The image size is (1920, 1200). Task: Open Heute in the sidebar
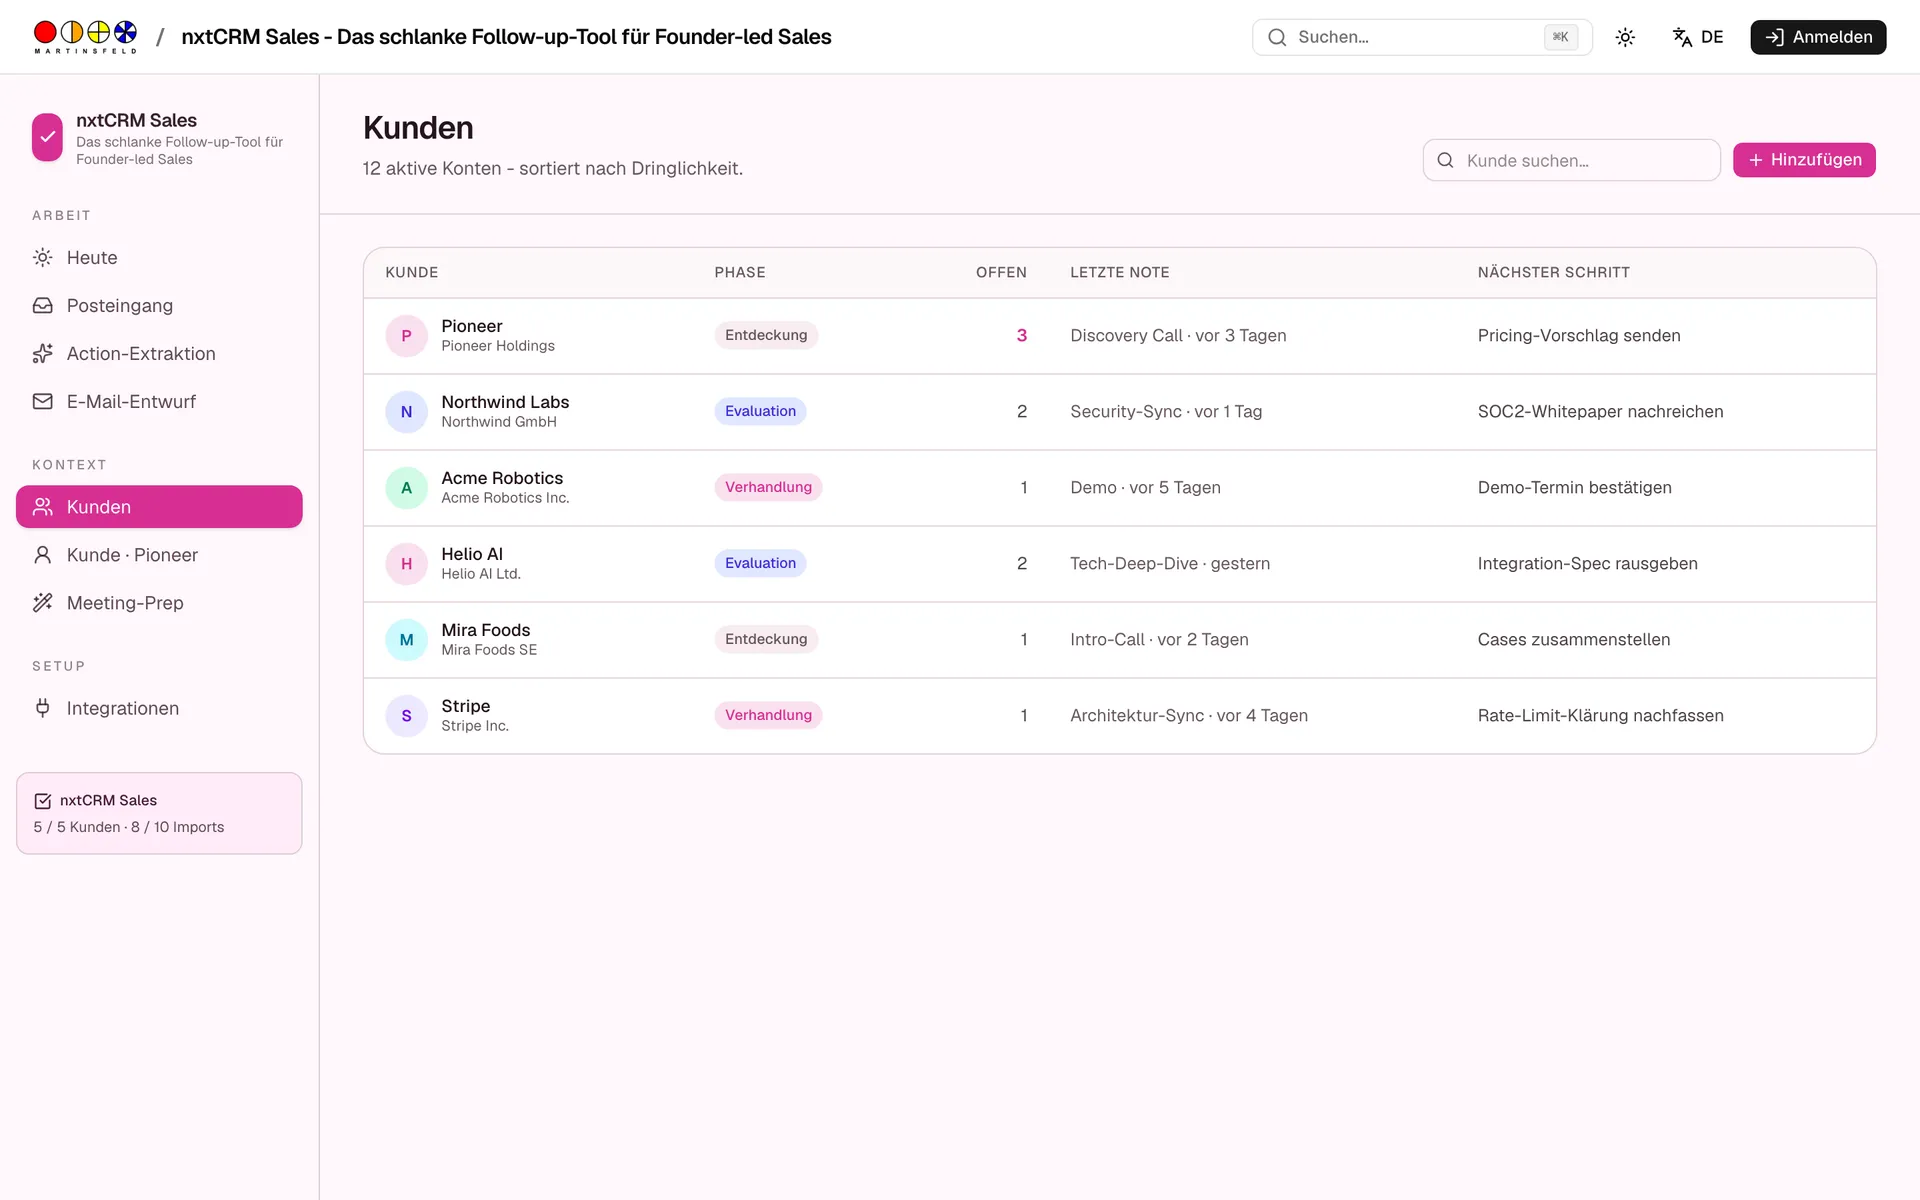click(x=159, y=258)
